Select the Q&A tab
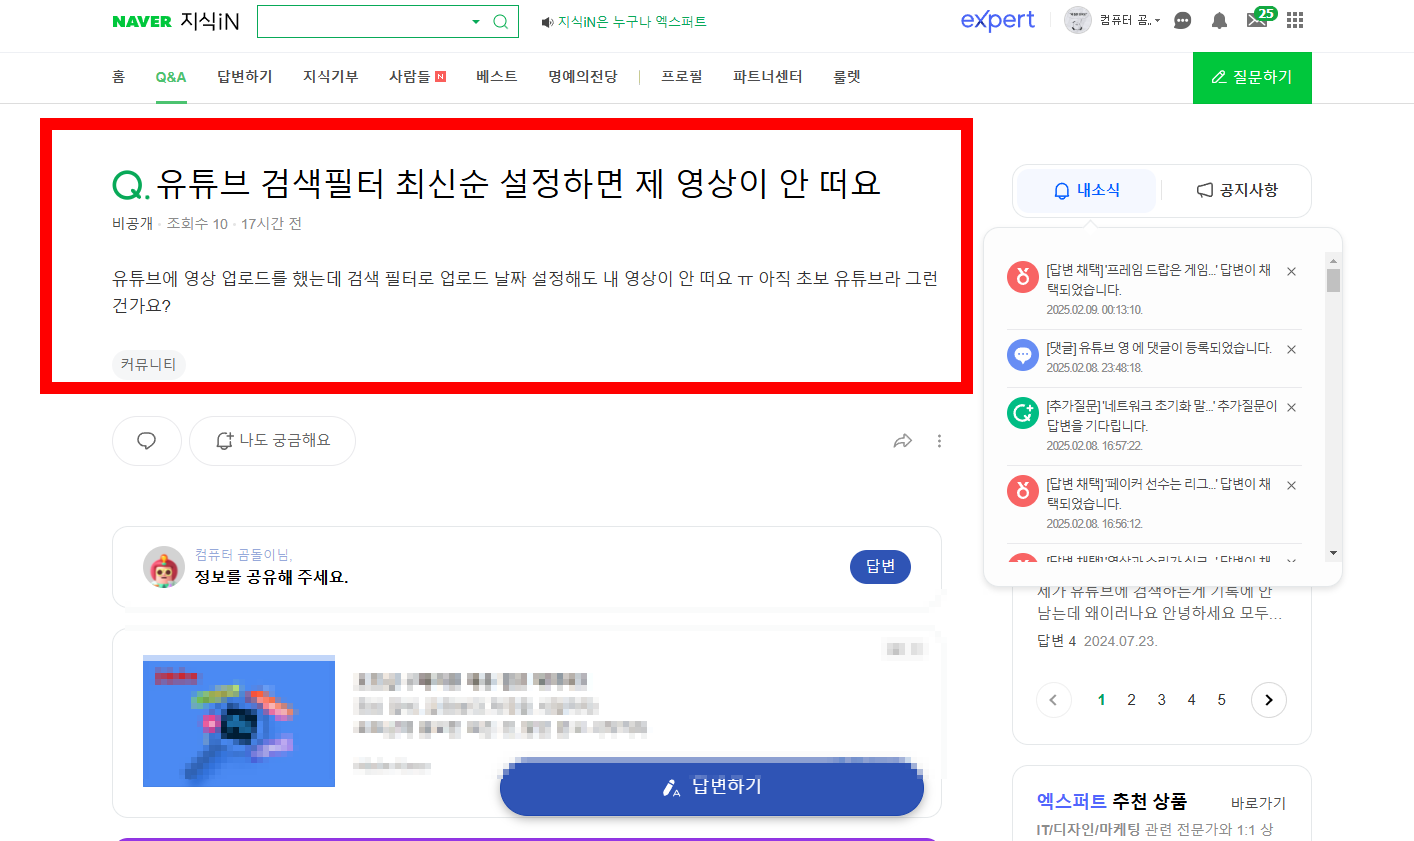The image size is (1414, 841). (171, 77)
